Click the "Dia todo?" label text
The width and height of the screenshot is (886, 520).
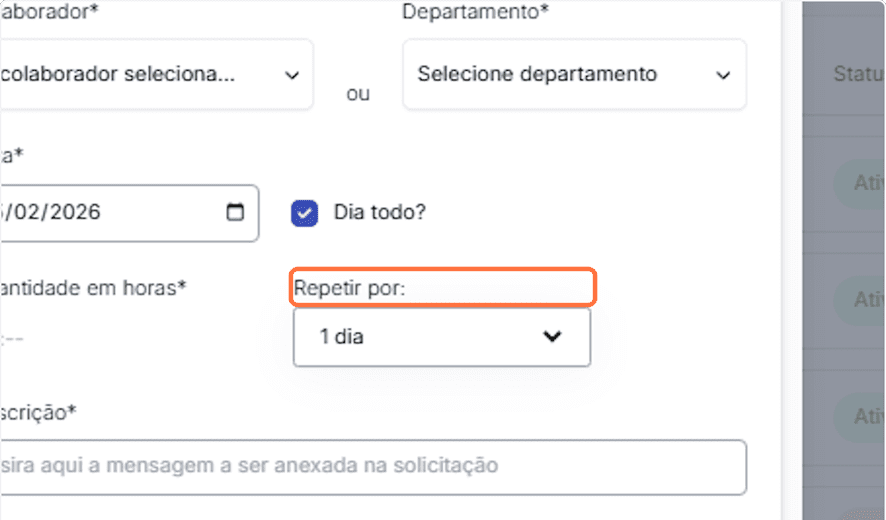point(379,213)
